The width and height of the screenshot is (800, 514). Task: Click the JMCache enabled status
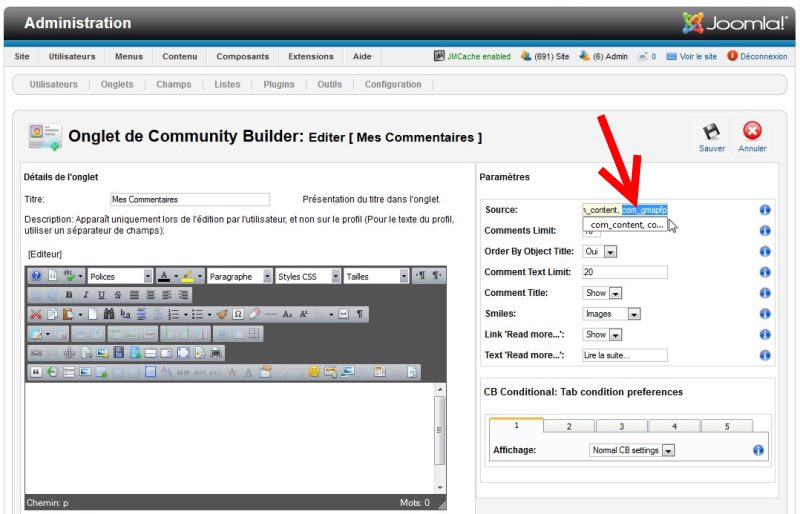click(x=472, y=56)
